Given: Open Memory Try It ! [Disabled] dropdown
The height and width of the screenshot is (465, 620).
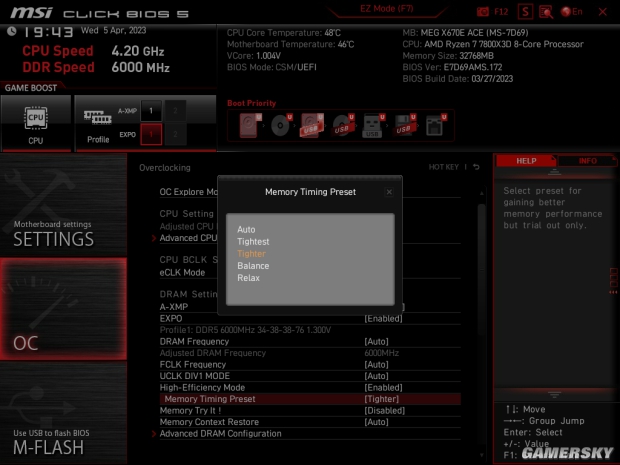Looking at the screenshot, I should point(384,411).
